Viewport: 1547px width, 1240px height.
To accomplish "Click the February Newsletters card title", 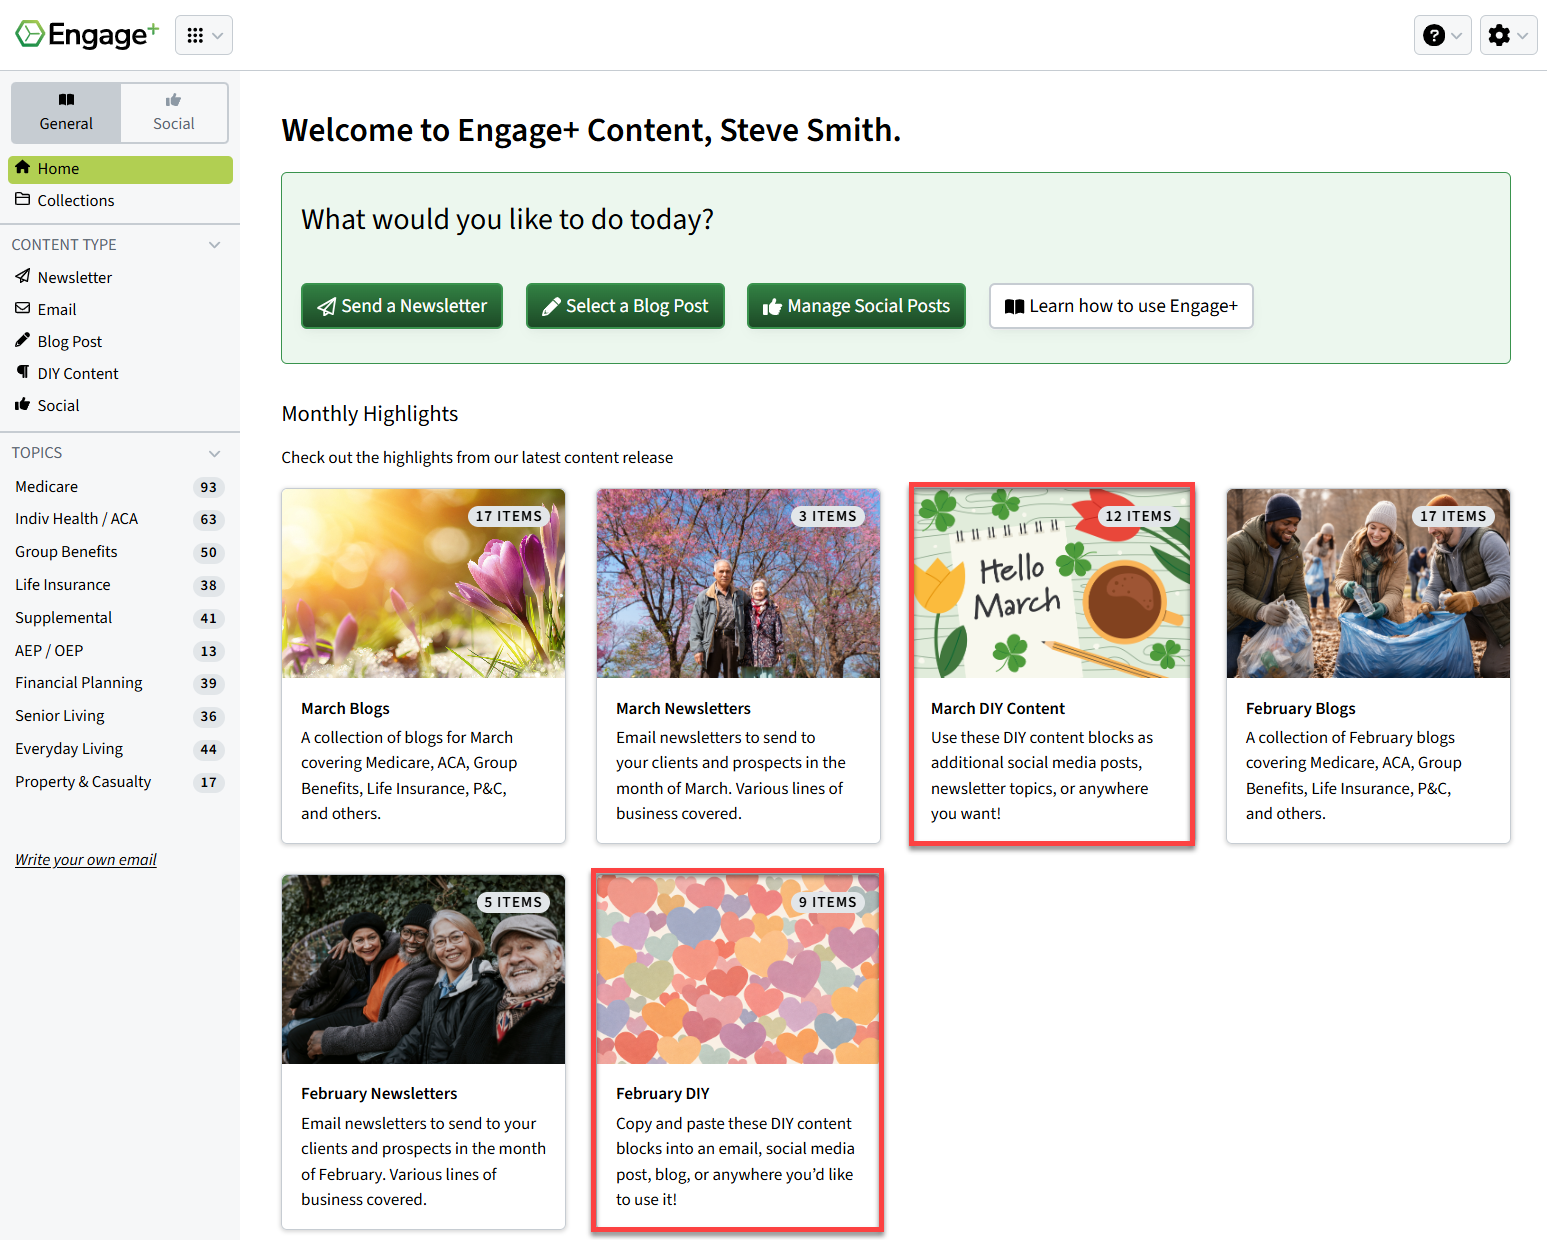I will point(379,1094).
